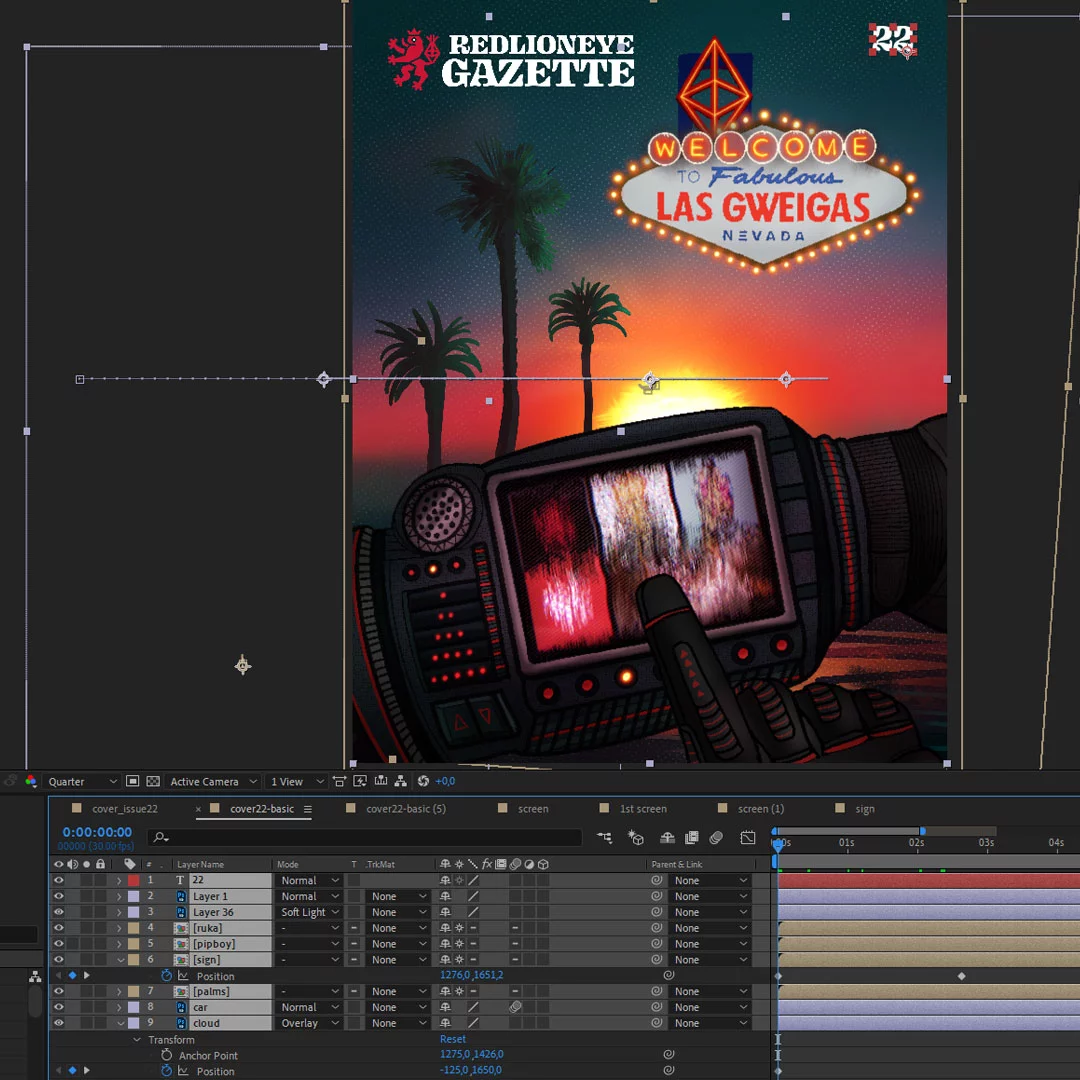Click the Timeline graph icon in viewer bar
Screen dimensions: 1080x1080
point(381,781)
